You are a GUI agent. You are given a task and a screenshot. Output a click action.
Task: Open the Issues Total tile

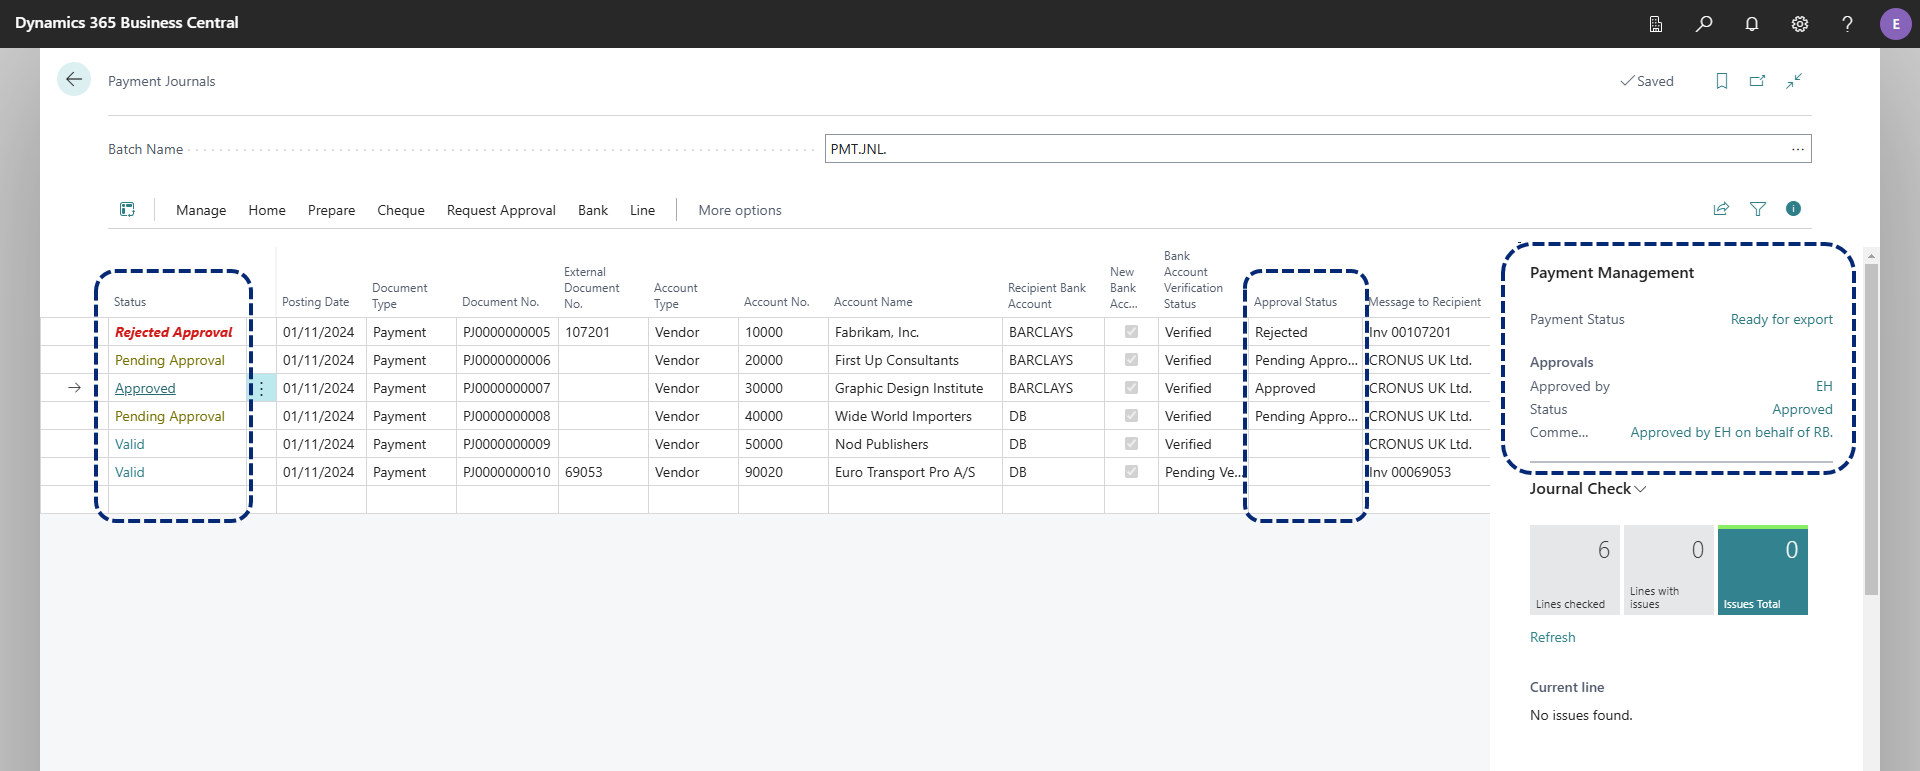point(1763,570)
